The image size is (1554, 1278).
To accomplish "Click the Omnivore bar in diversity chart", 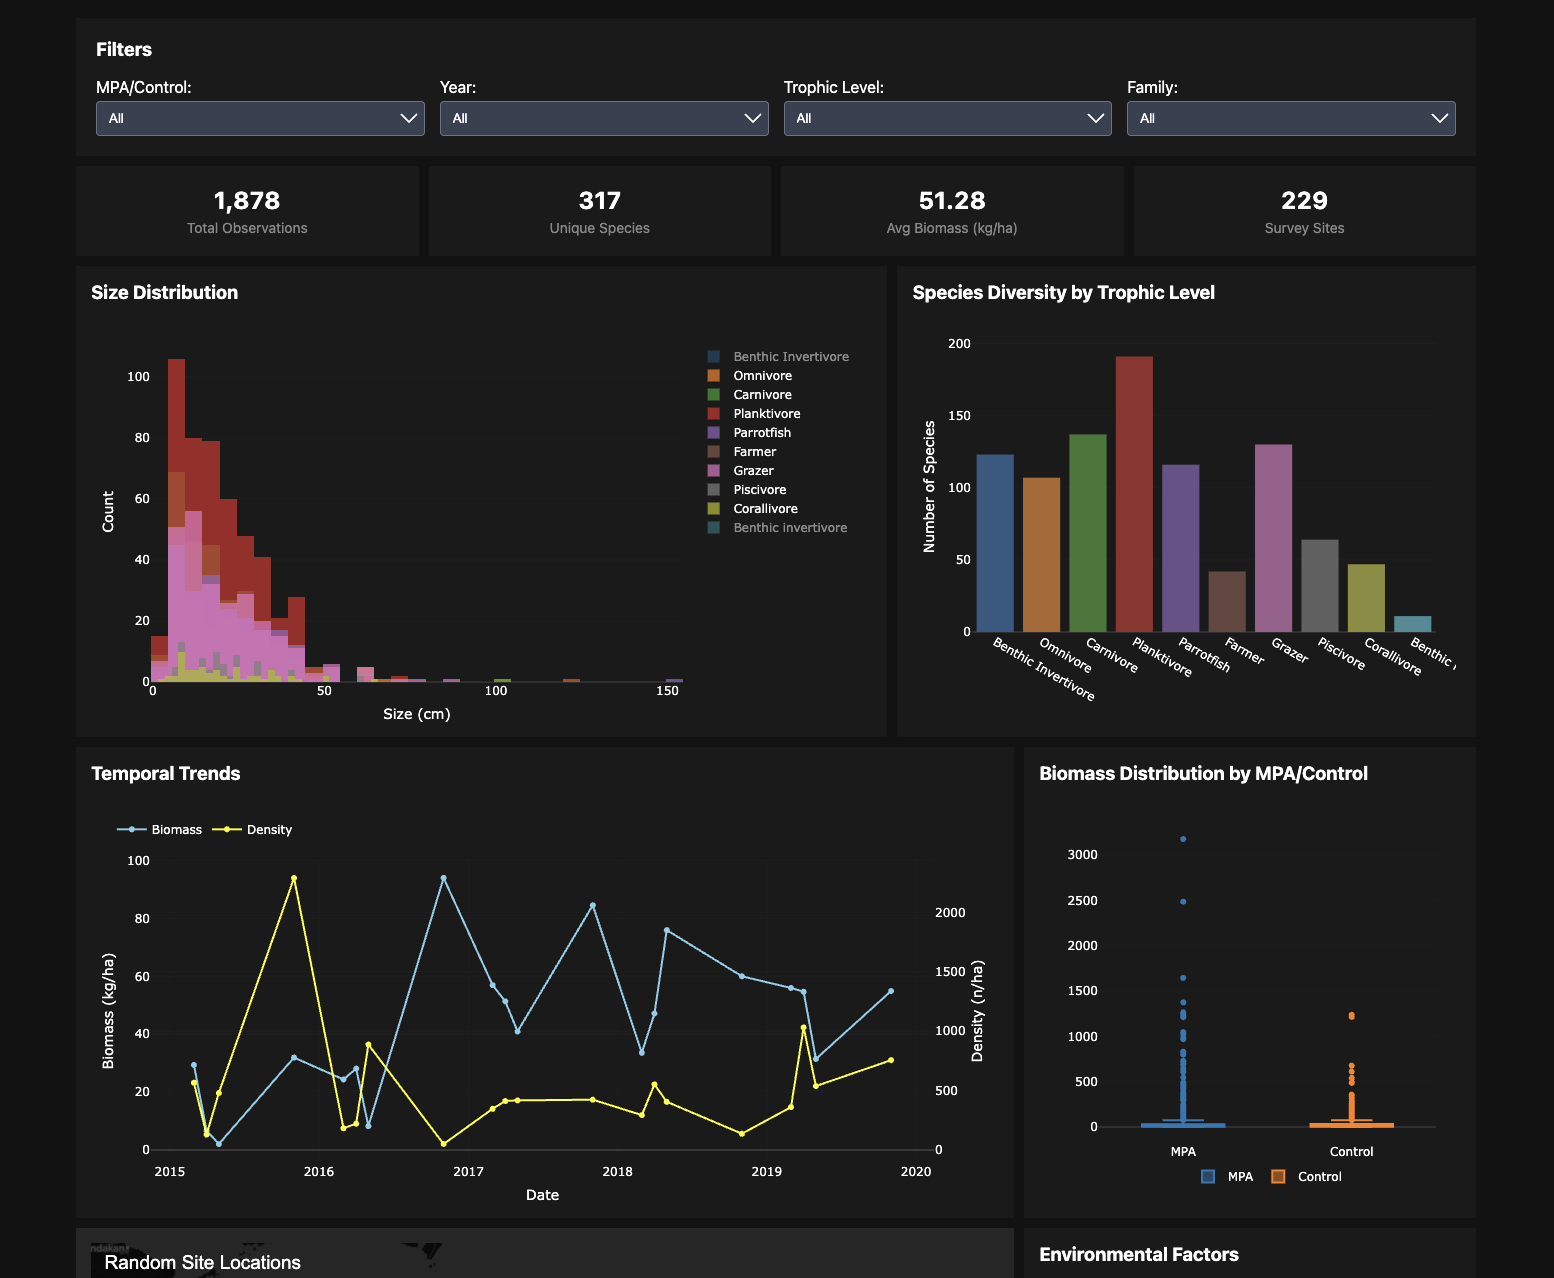I will point(1041,555).
